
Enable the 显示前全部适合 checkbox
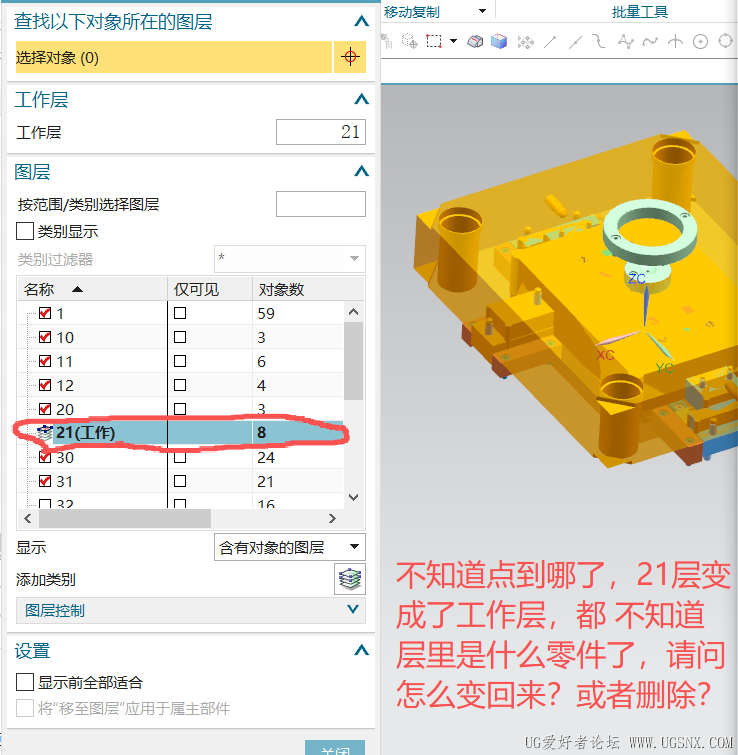(x=25, y=682)
